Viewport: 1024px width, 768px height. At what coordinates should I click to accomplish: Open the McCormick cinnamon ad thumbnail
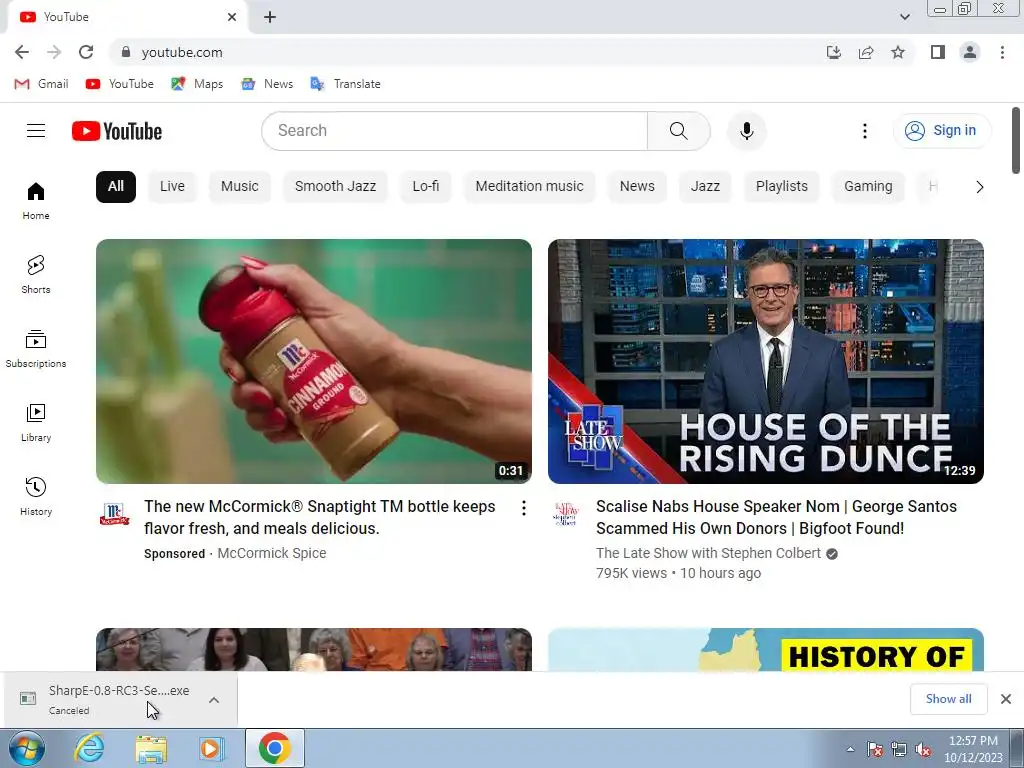pyautogui.click(x=313, y=361)
